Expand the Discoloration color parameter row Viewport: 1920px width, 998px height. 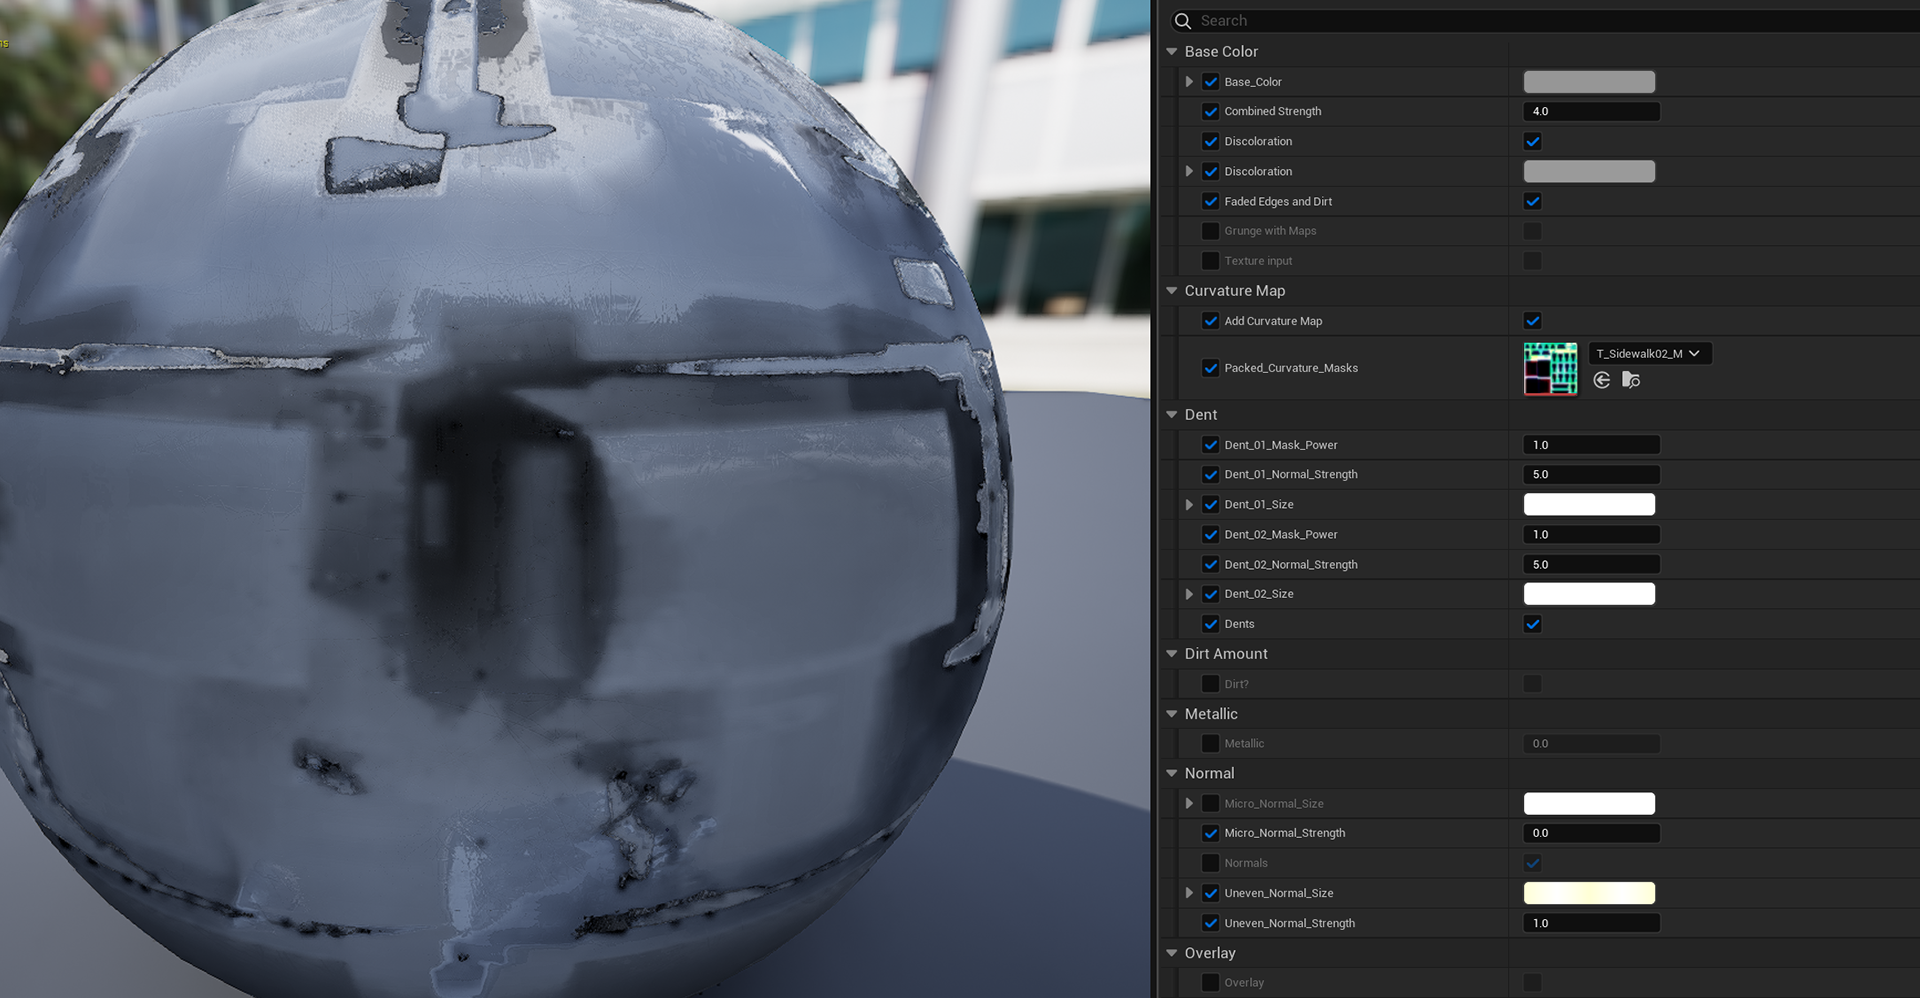1189,171
